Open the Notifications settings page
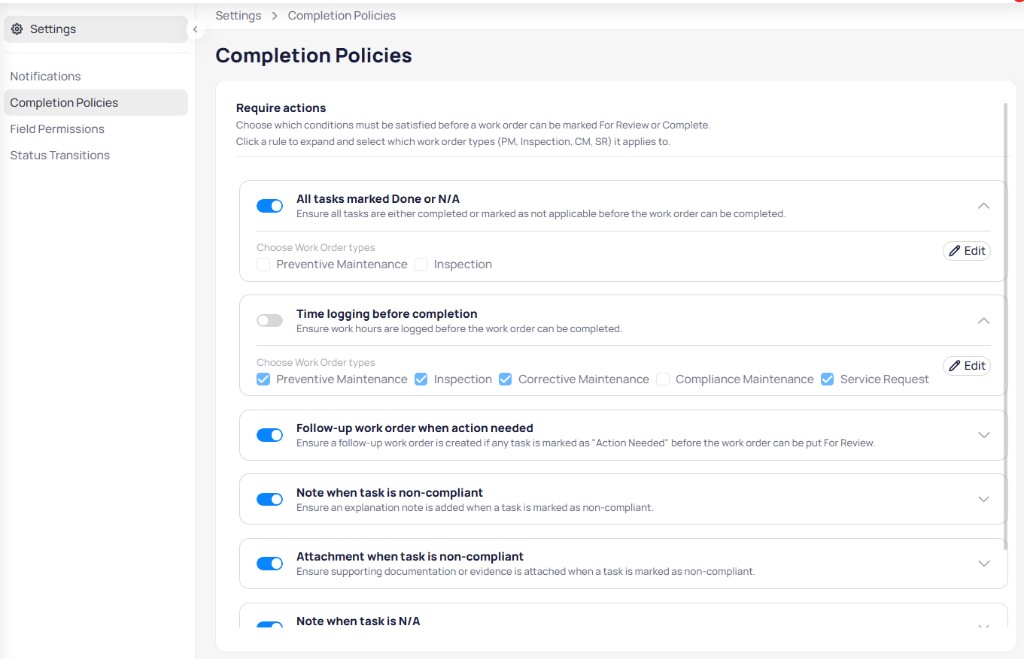 point(45,76)
